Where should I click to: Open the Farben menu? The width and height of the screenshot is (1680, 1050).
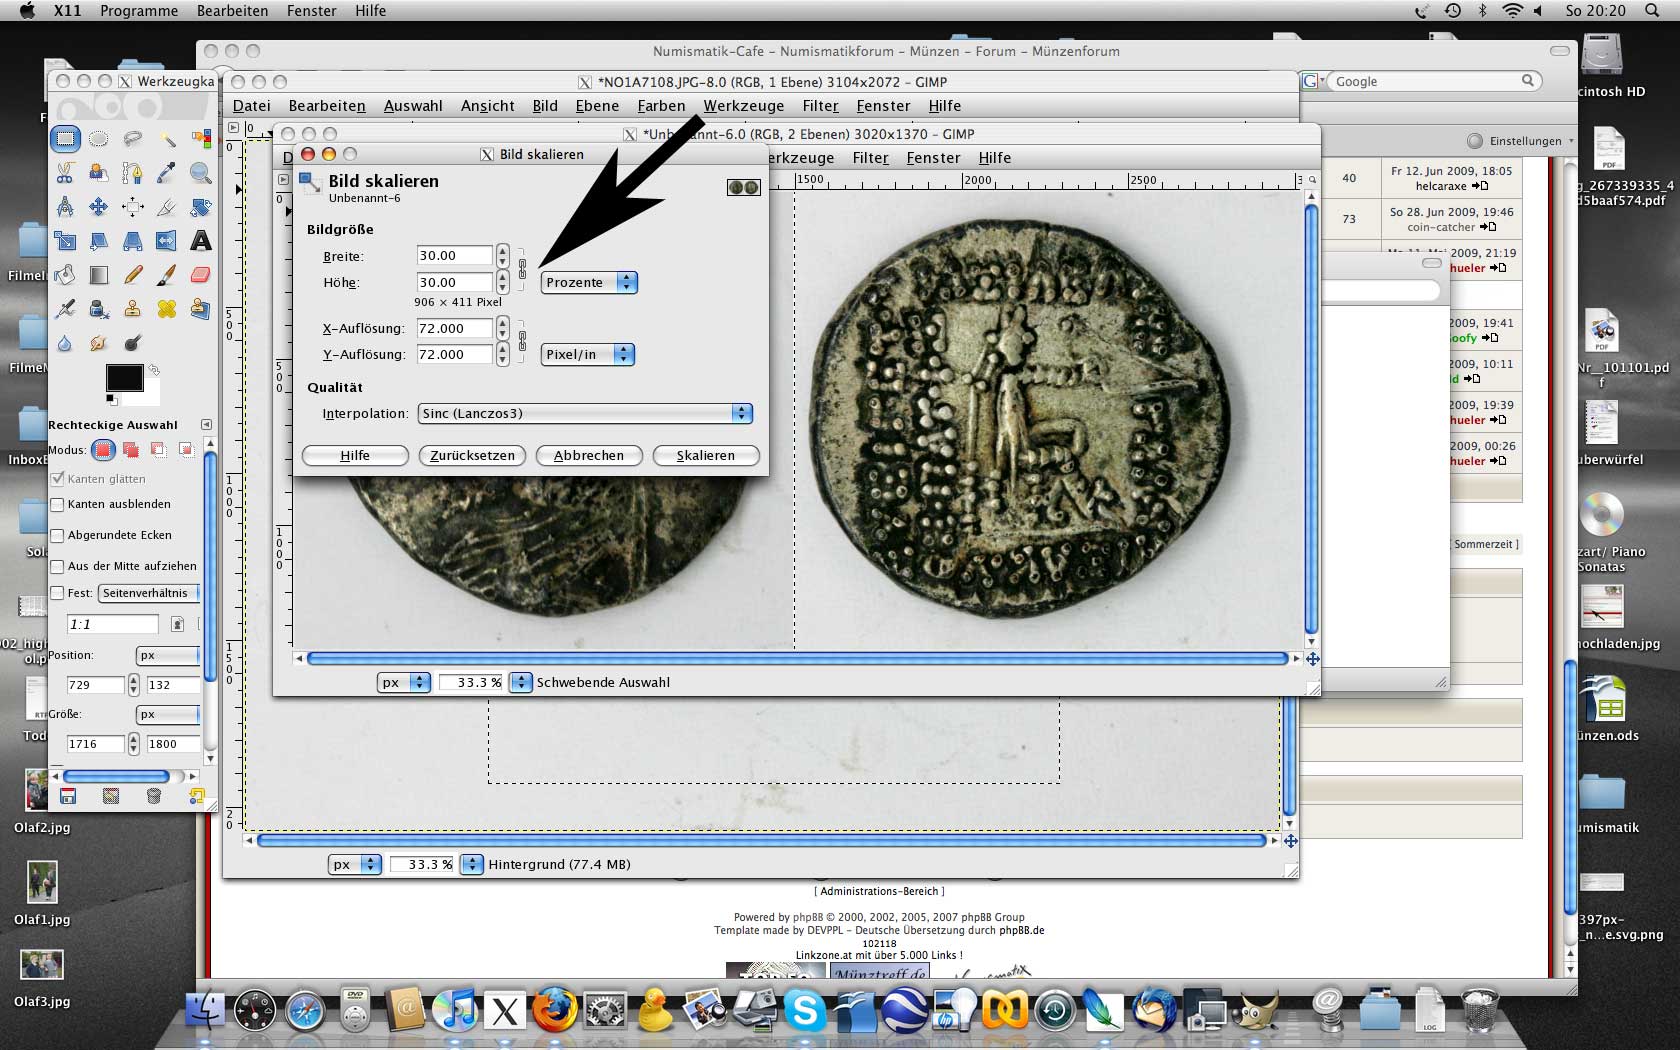tap(661, 106)
